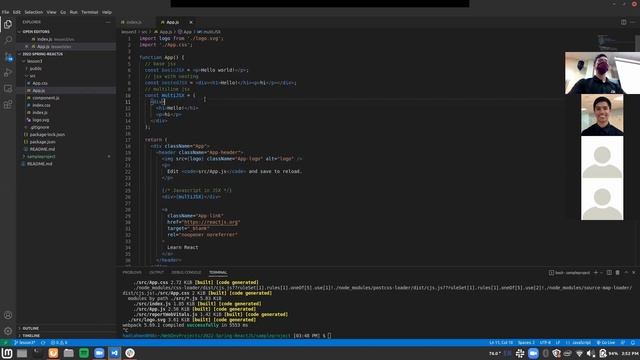Open the Explorer view in activity bar

click(x=8, y=24)
